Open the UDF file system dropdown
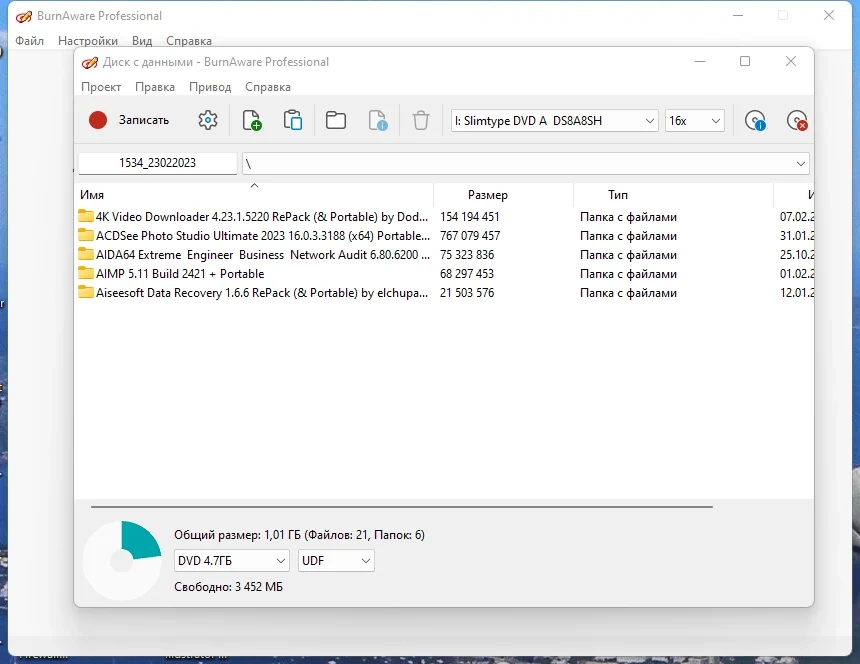860x664 pixels. pos(336,560)
